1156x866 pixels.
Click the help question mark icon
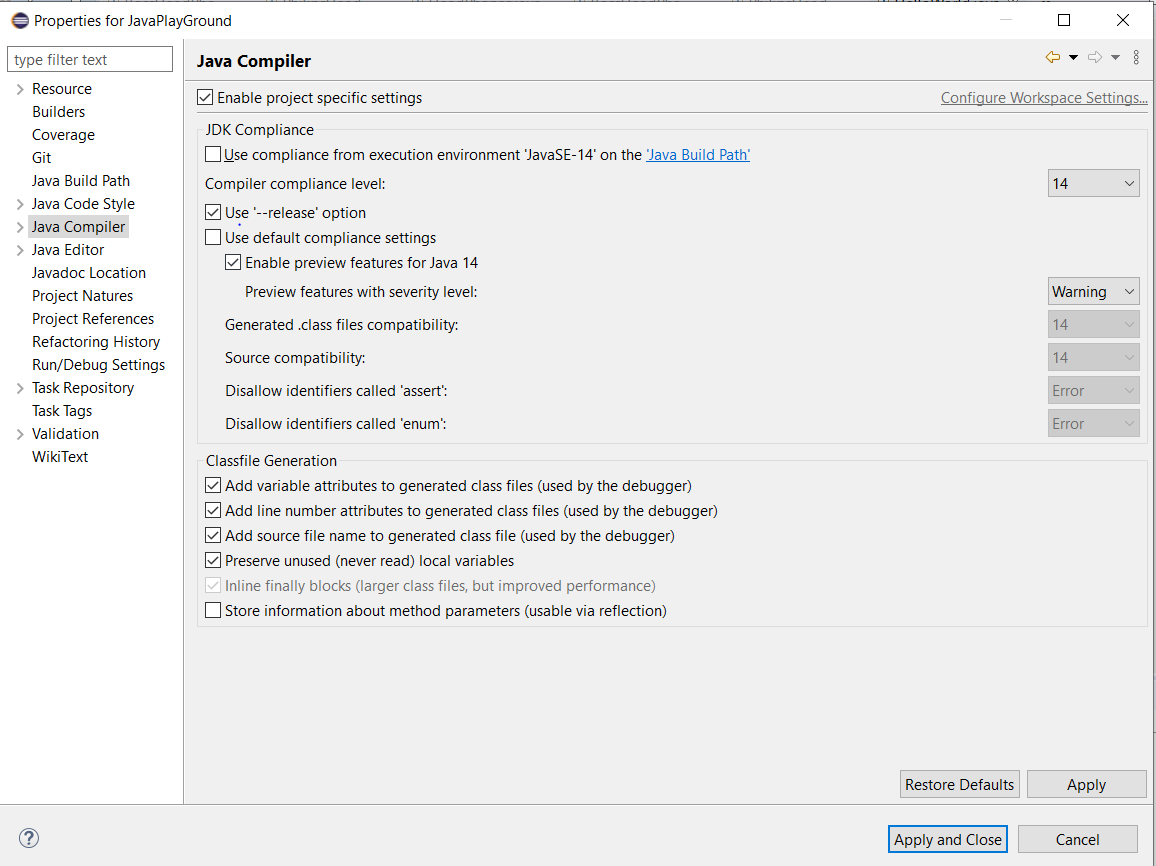(29, 838)
